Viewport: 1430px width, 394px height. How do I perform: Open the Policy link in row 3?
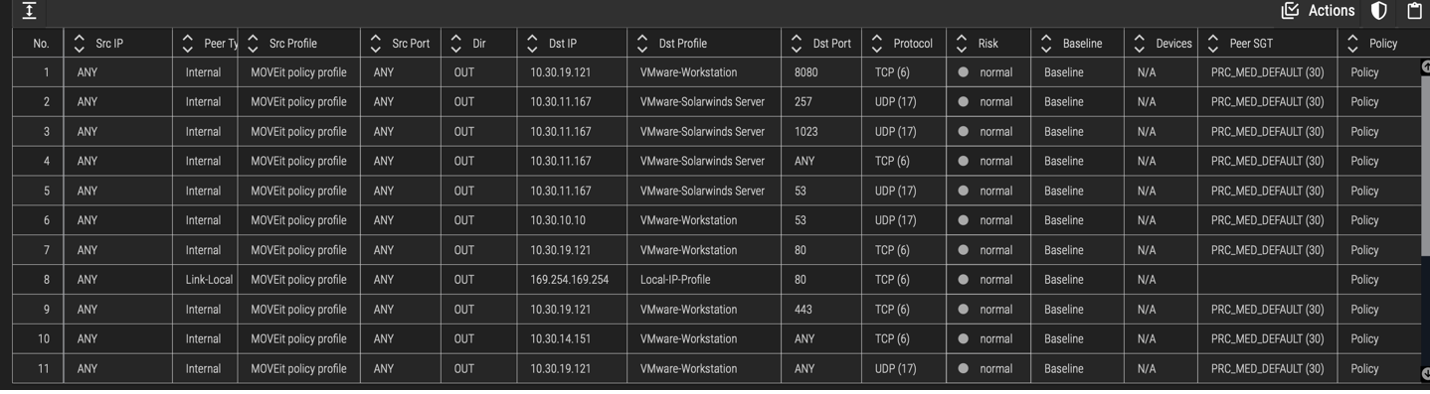click(1364, 132)
